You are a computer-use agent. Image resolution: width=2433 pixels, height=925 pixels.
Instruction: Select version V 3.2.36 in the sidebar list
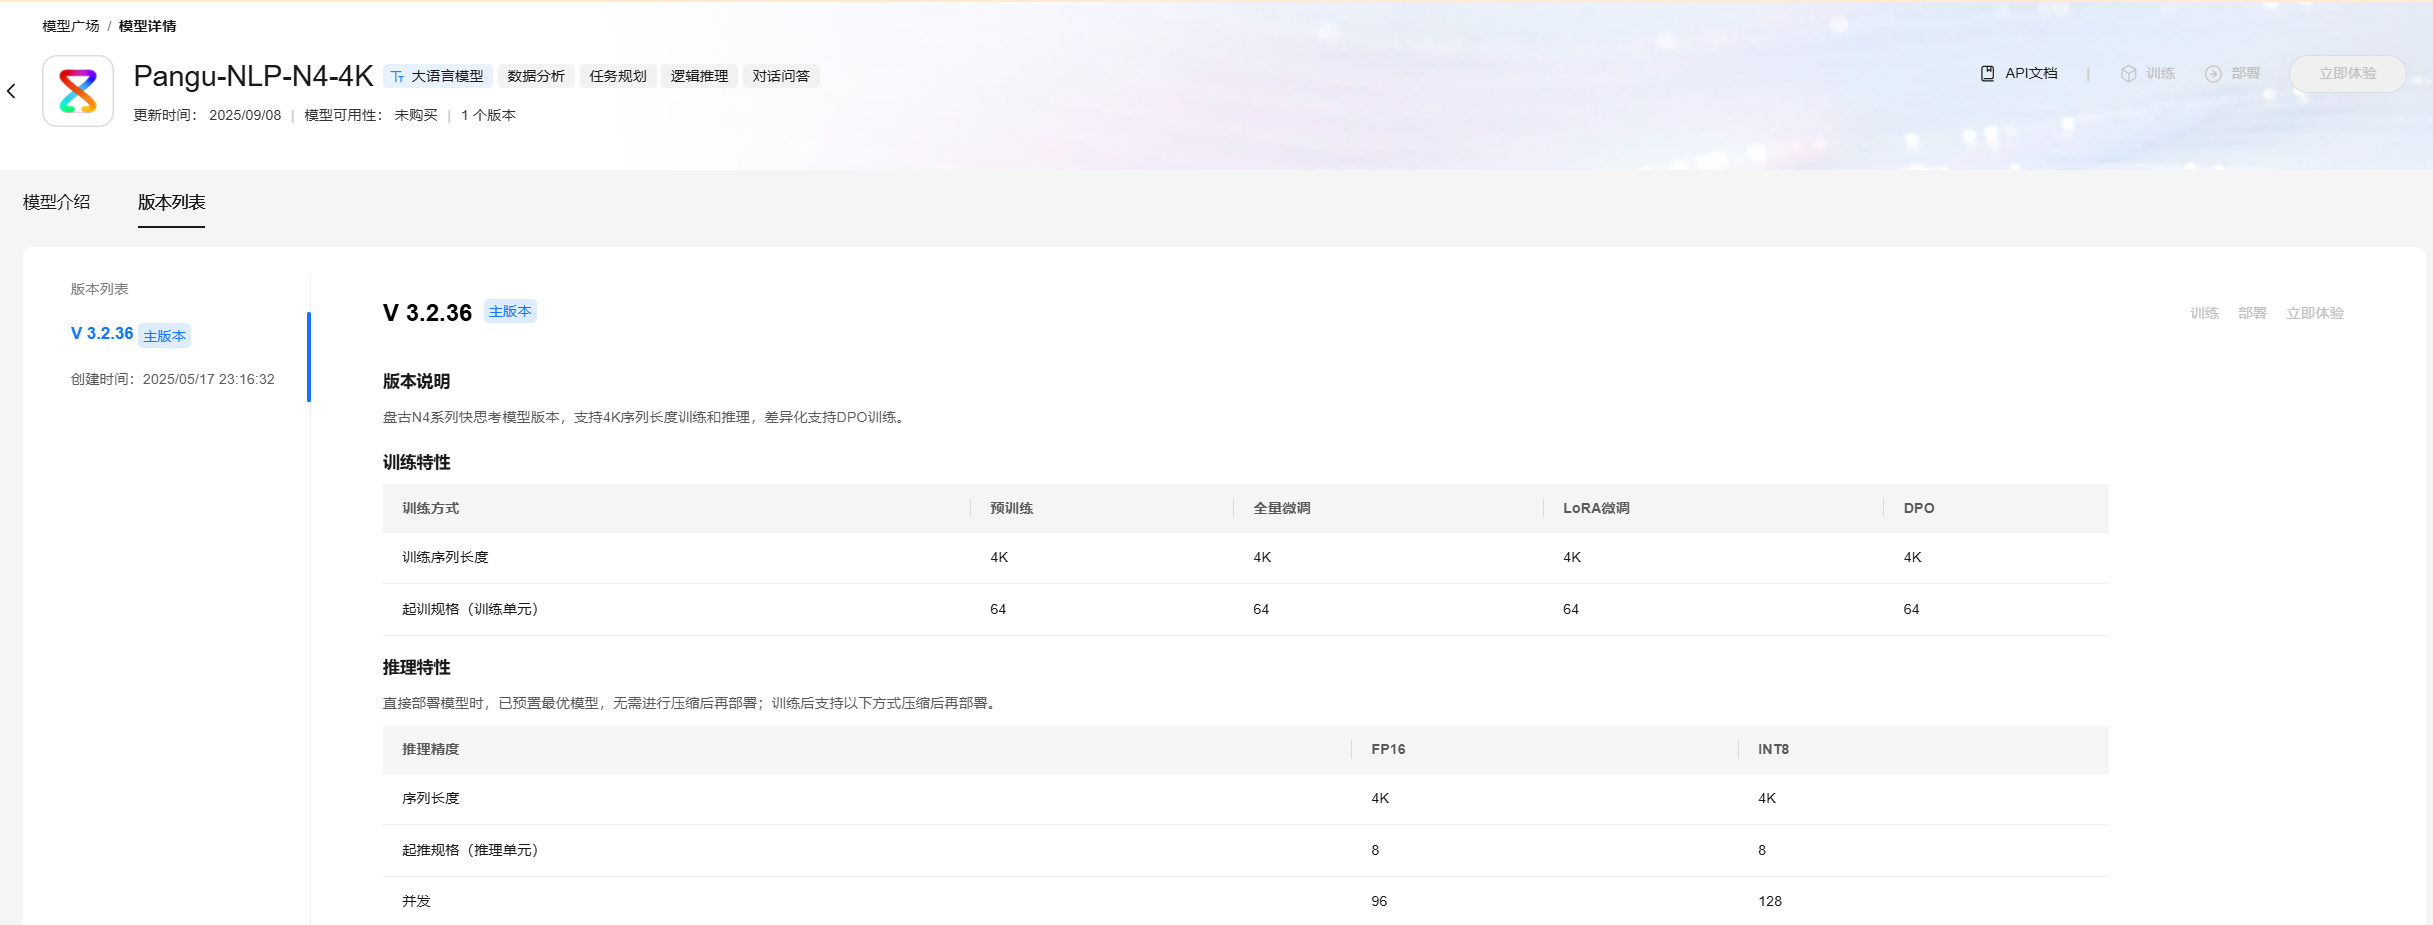point(102,334)
